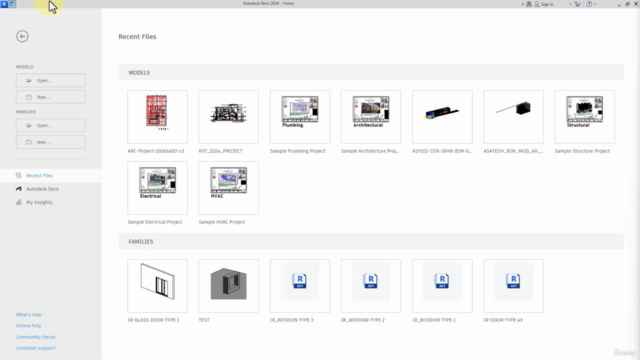Click the page icon in Models New button
Viewport: 640px width, 360px height.
click(29, 97)
